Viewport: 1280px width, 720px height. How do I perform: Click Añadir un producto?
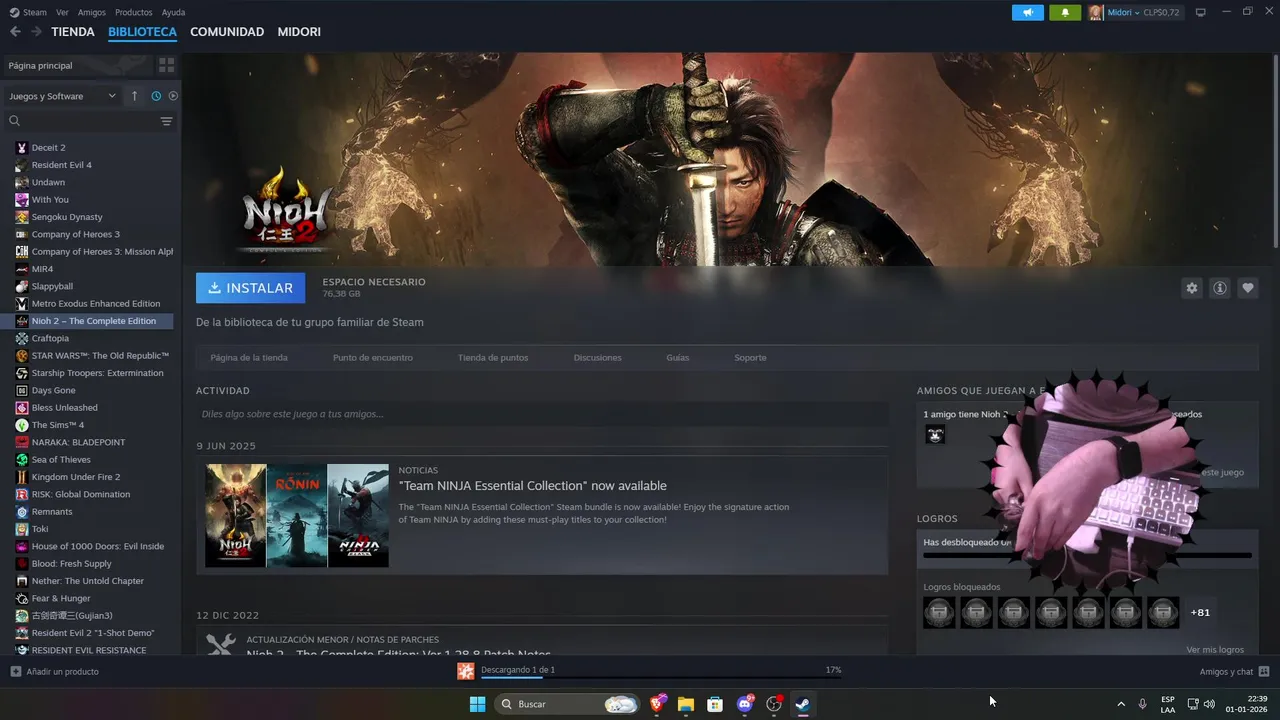pyautogui.click(x=62, y=672)
